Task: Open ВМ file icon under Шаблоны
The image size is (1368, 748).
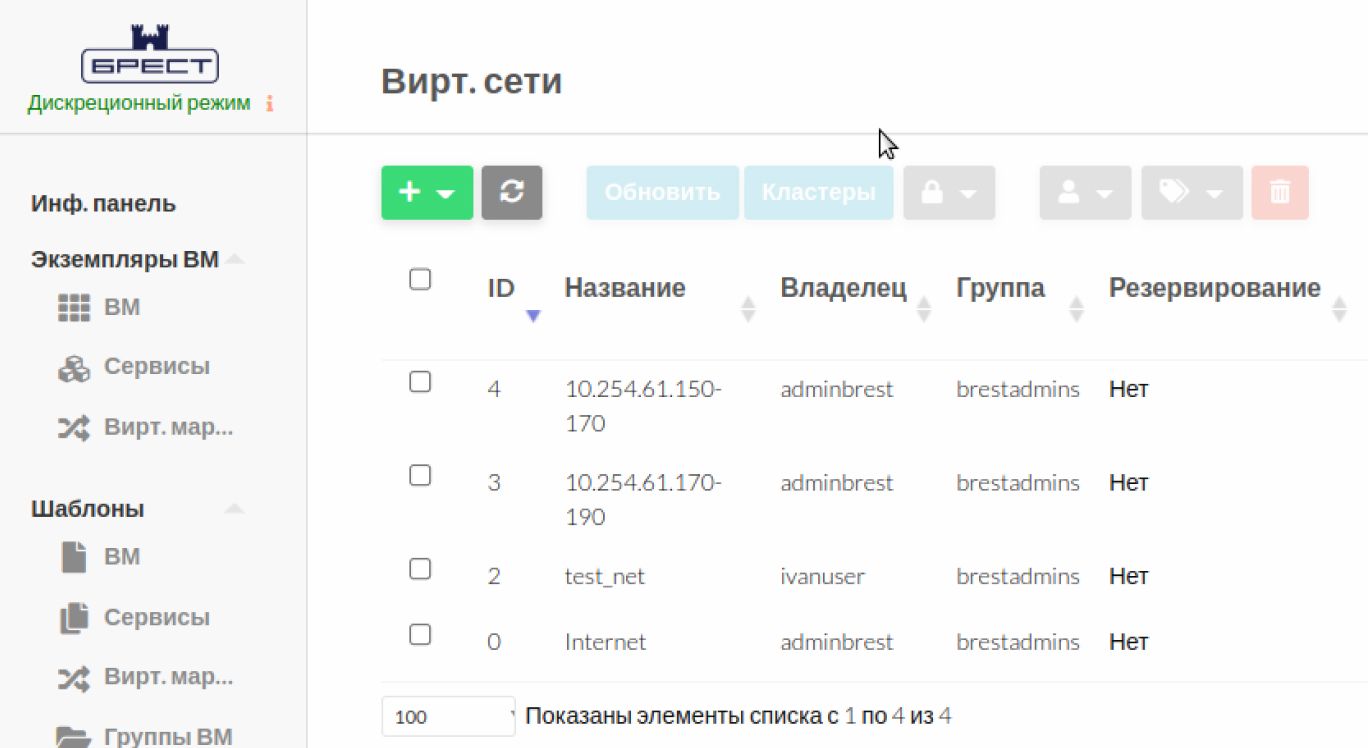Action: (74, 557)
